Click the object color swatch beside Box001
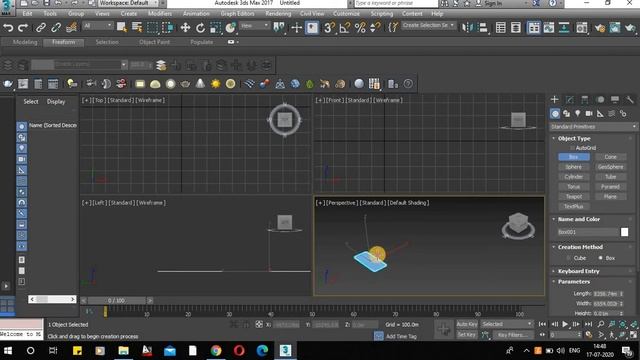The height and width of the screenshot is (360, 640). click(x=624, y=232)
